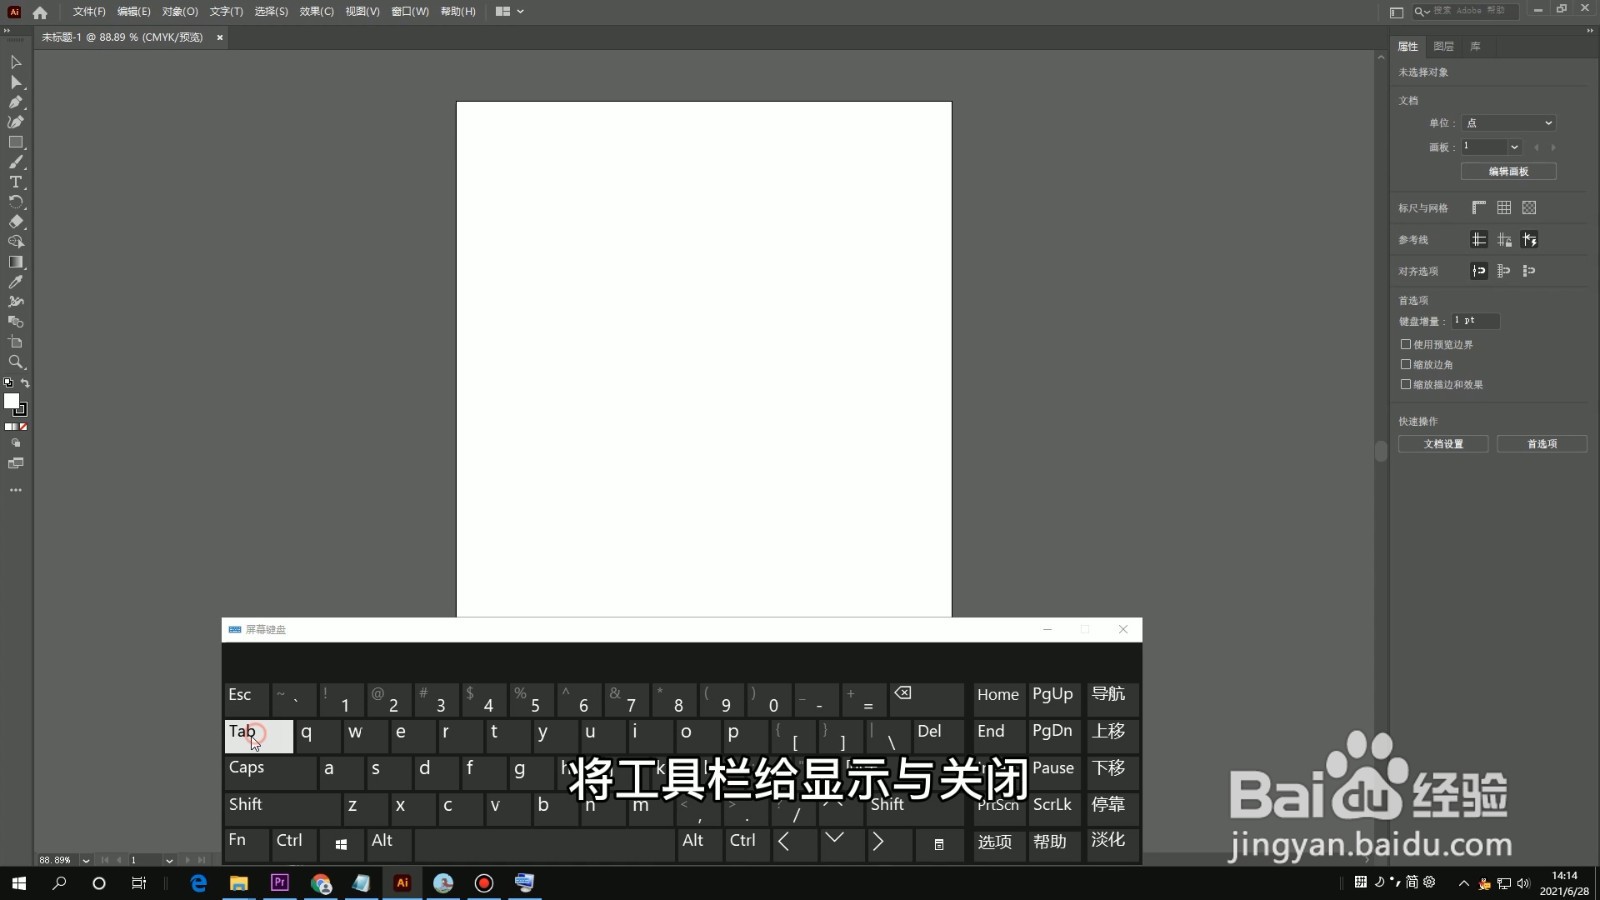
Task: Open the 视图 menu
Action: tap(361, 11)
